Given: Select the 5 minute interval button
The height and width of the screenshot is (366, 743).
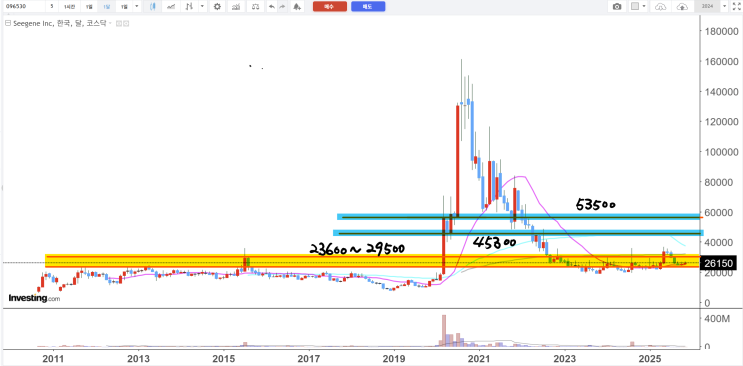Looking at the screenshot, I should [x=52, y=7].
